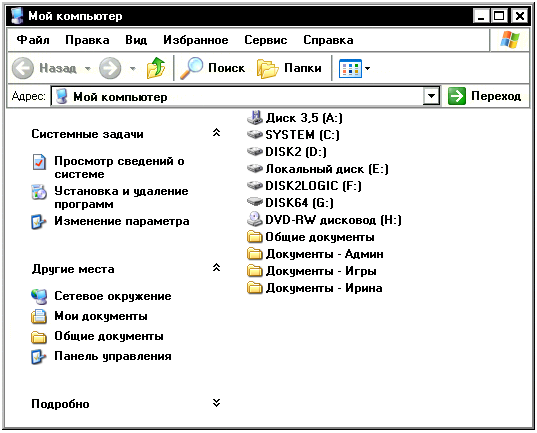The height and width of the screenshot is (433, 537).
Task: Click the Back arrow icon
Action: coord(23,68)
